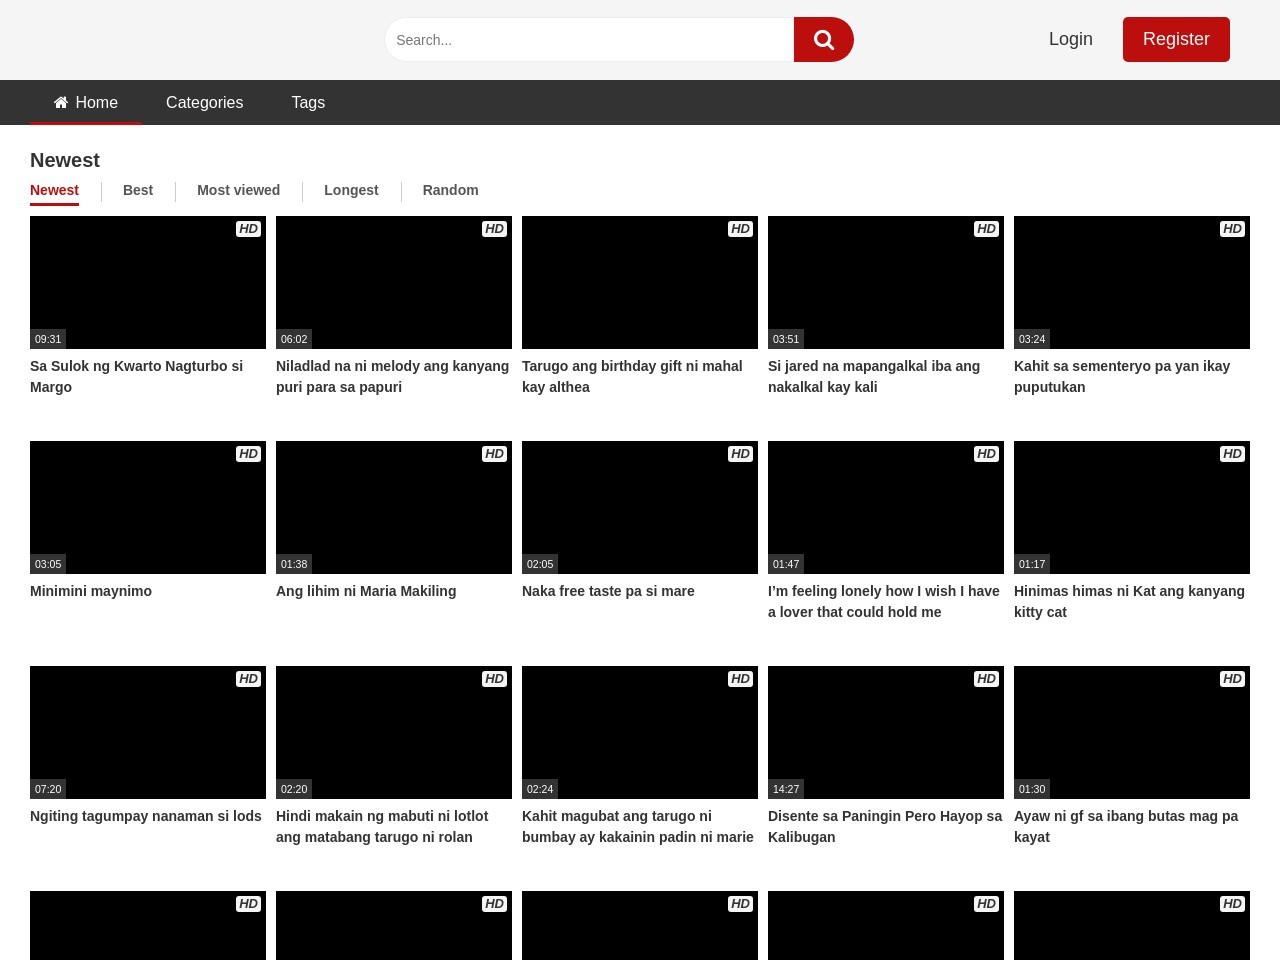Open the video thumbnail with duration 02:20

(394, 732)
